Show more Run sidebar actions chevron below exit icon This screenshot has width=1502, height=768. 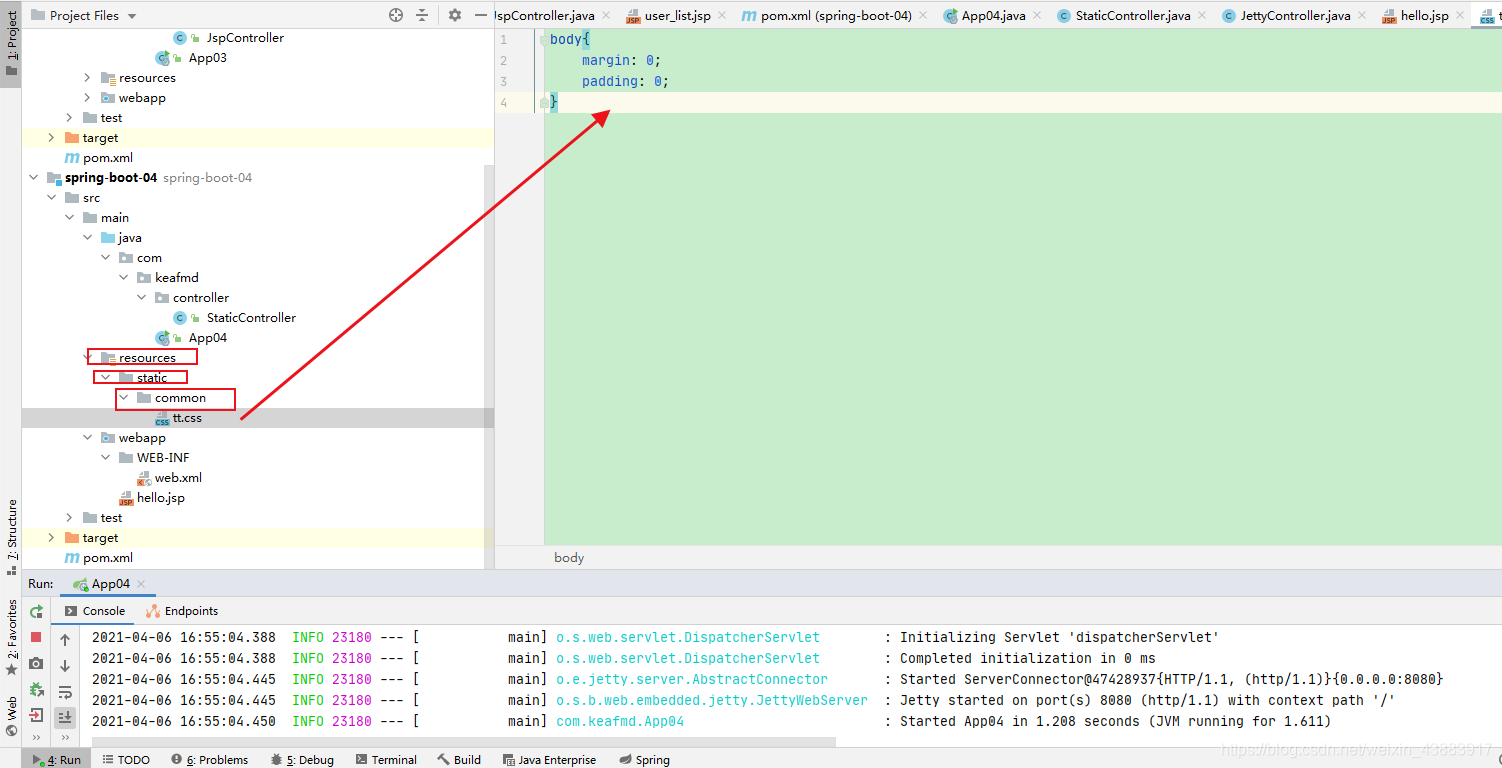[36, 738]
